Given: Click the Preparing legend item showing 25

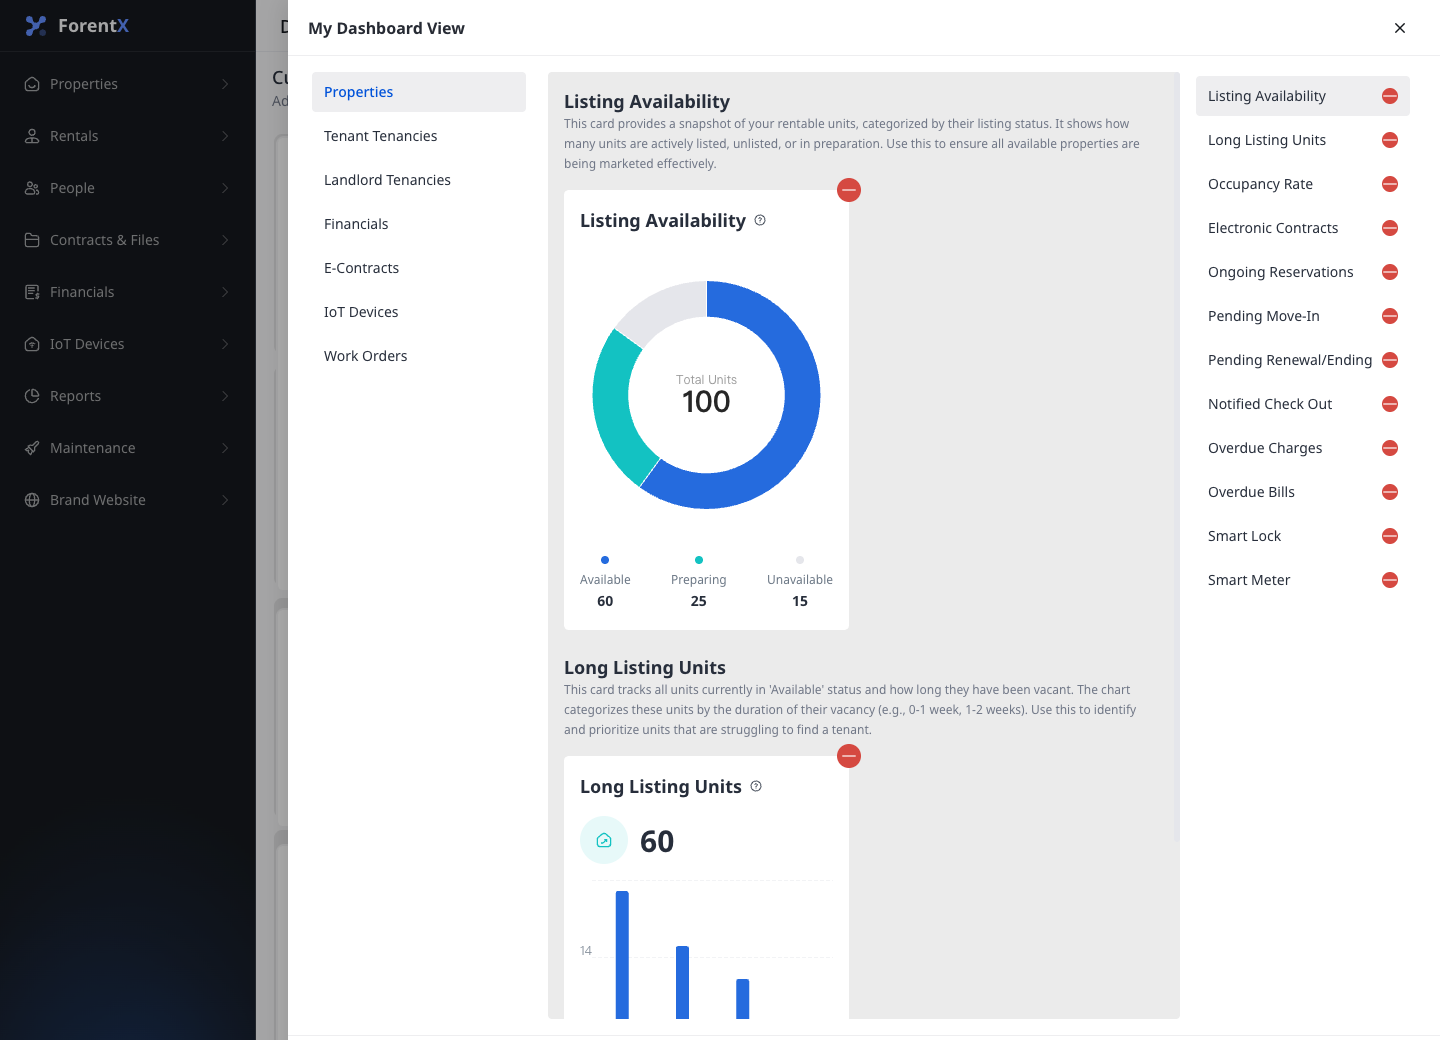Looking at the screenshot, I should (x=699, y=582).
